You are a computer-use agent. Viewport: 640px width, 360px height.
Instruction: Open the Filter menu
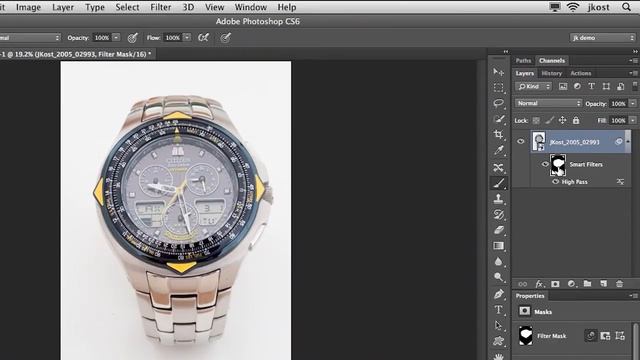(x=160, y=7)
